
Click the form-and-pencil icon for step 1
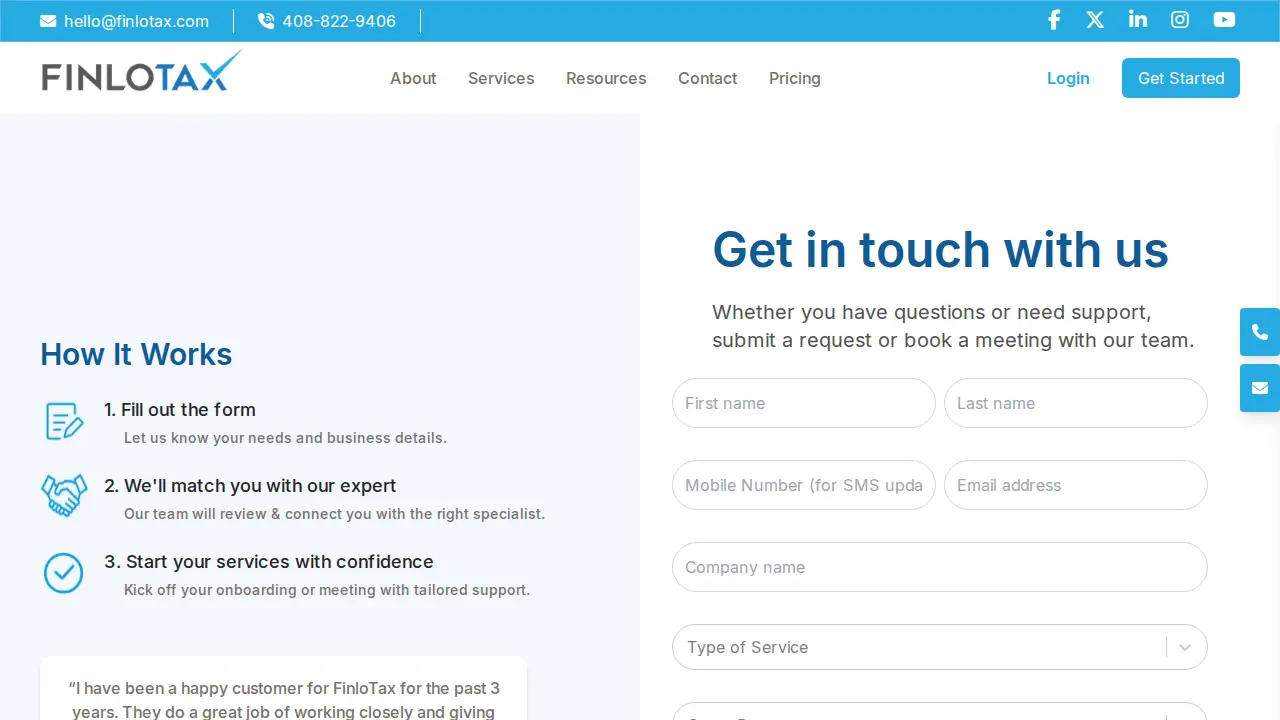point(64,421)
